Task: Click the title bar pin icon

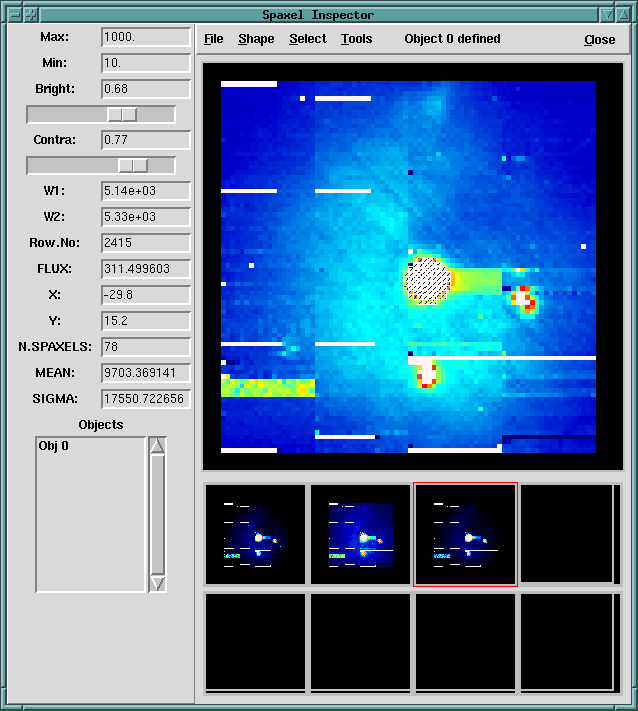Action: click(31, 15)
